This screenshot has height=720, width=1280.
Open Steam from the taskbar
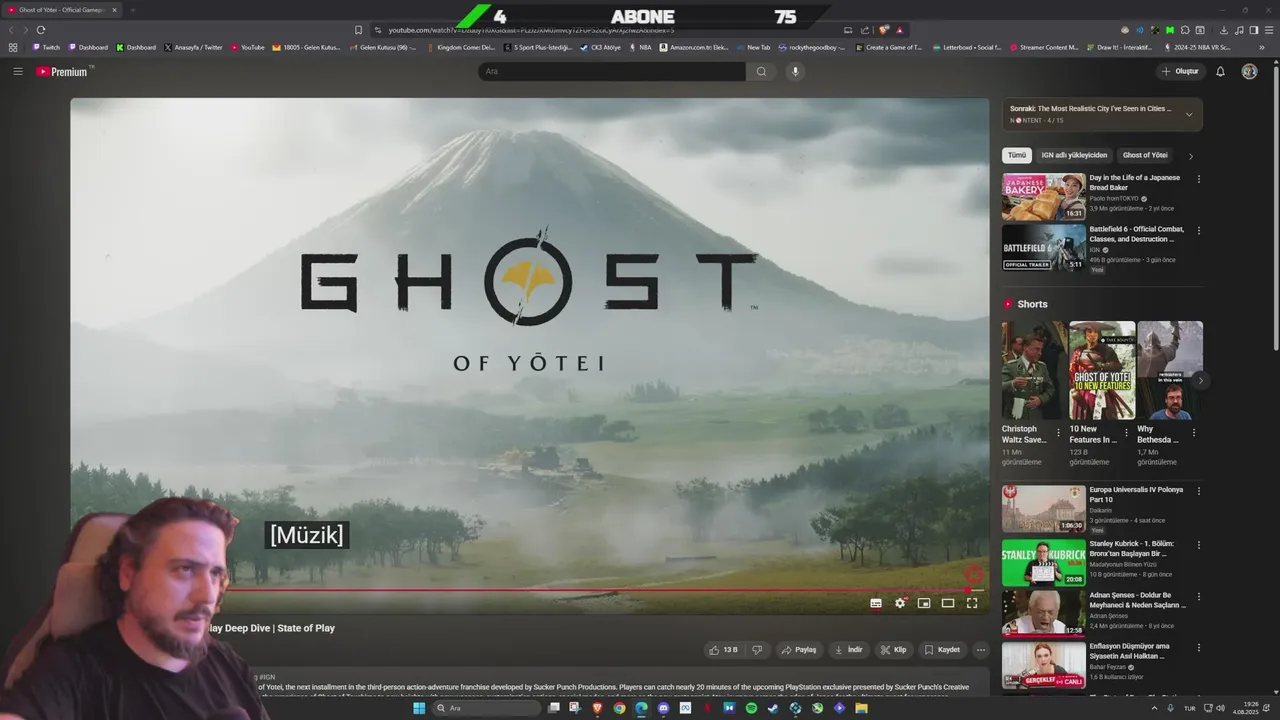click(773, 708)
